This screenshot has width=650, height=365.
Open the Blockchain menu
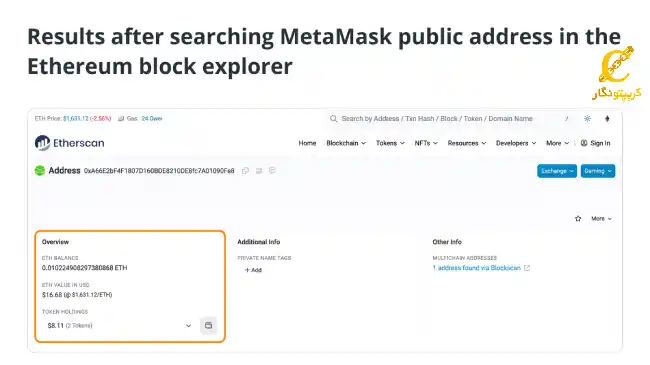[x=346, y=143]
